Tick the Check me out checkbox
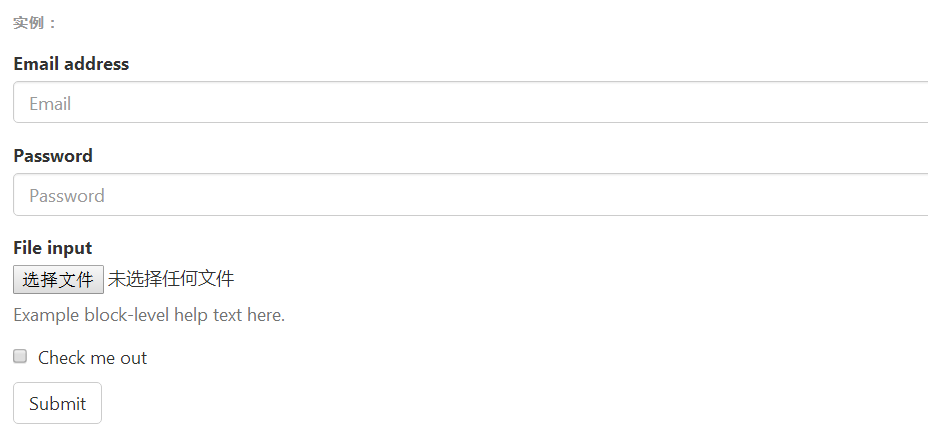This screenshot has height=437, width=928. click(20, 357)
